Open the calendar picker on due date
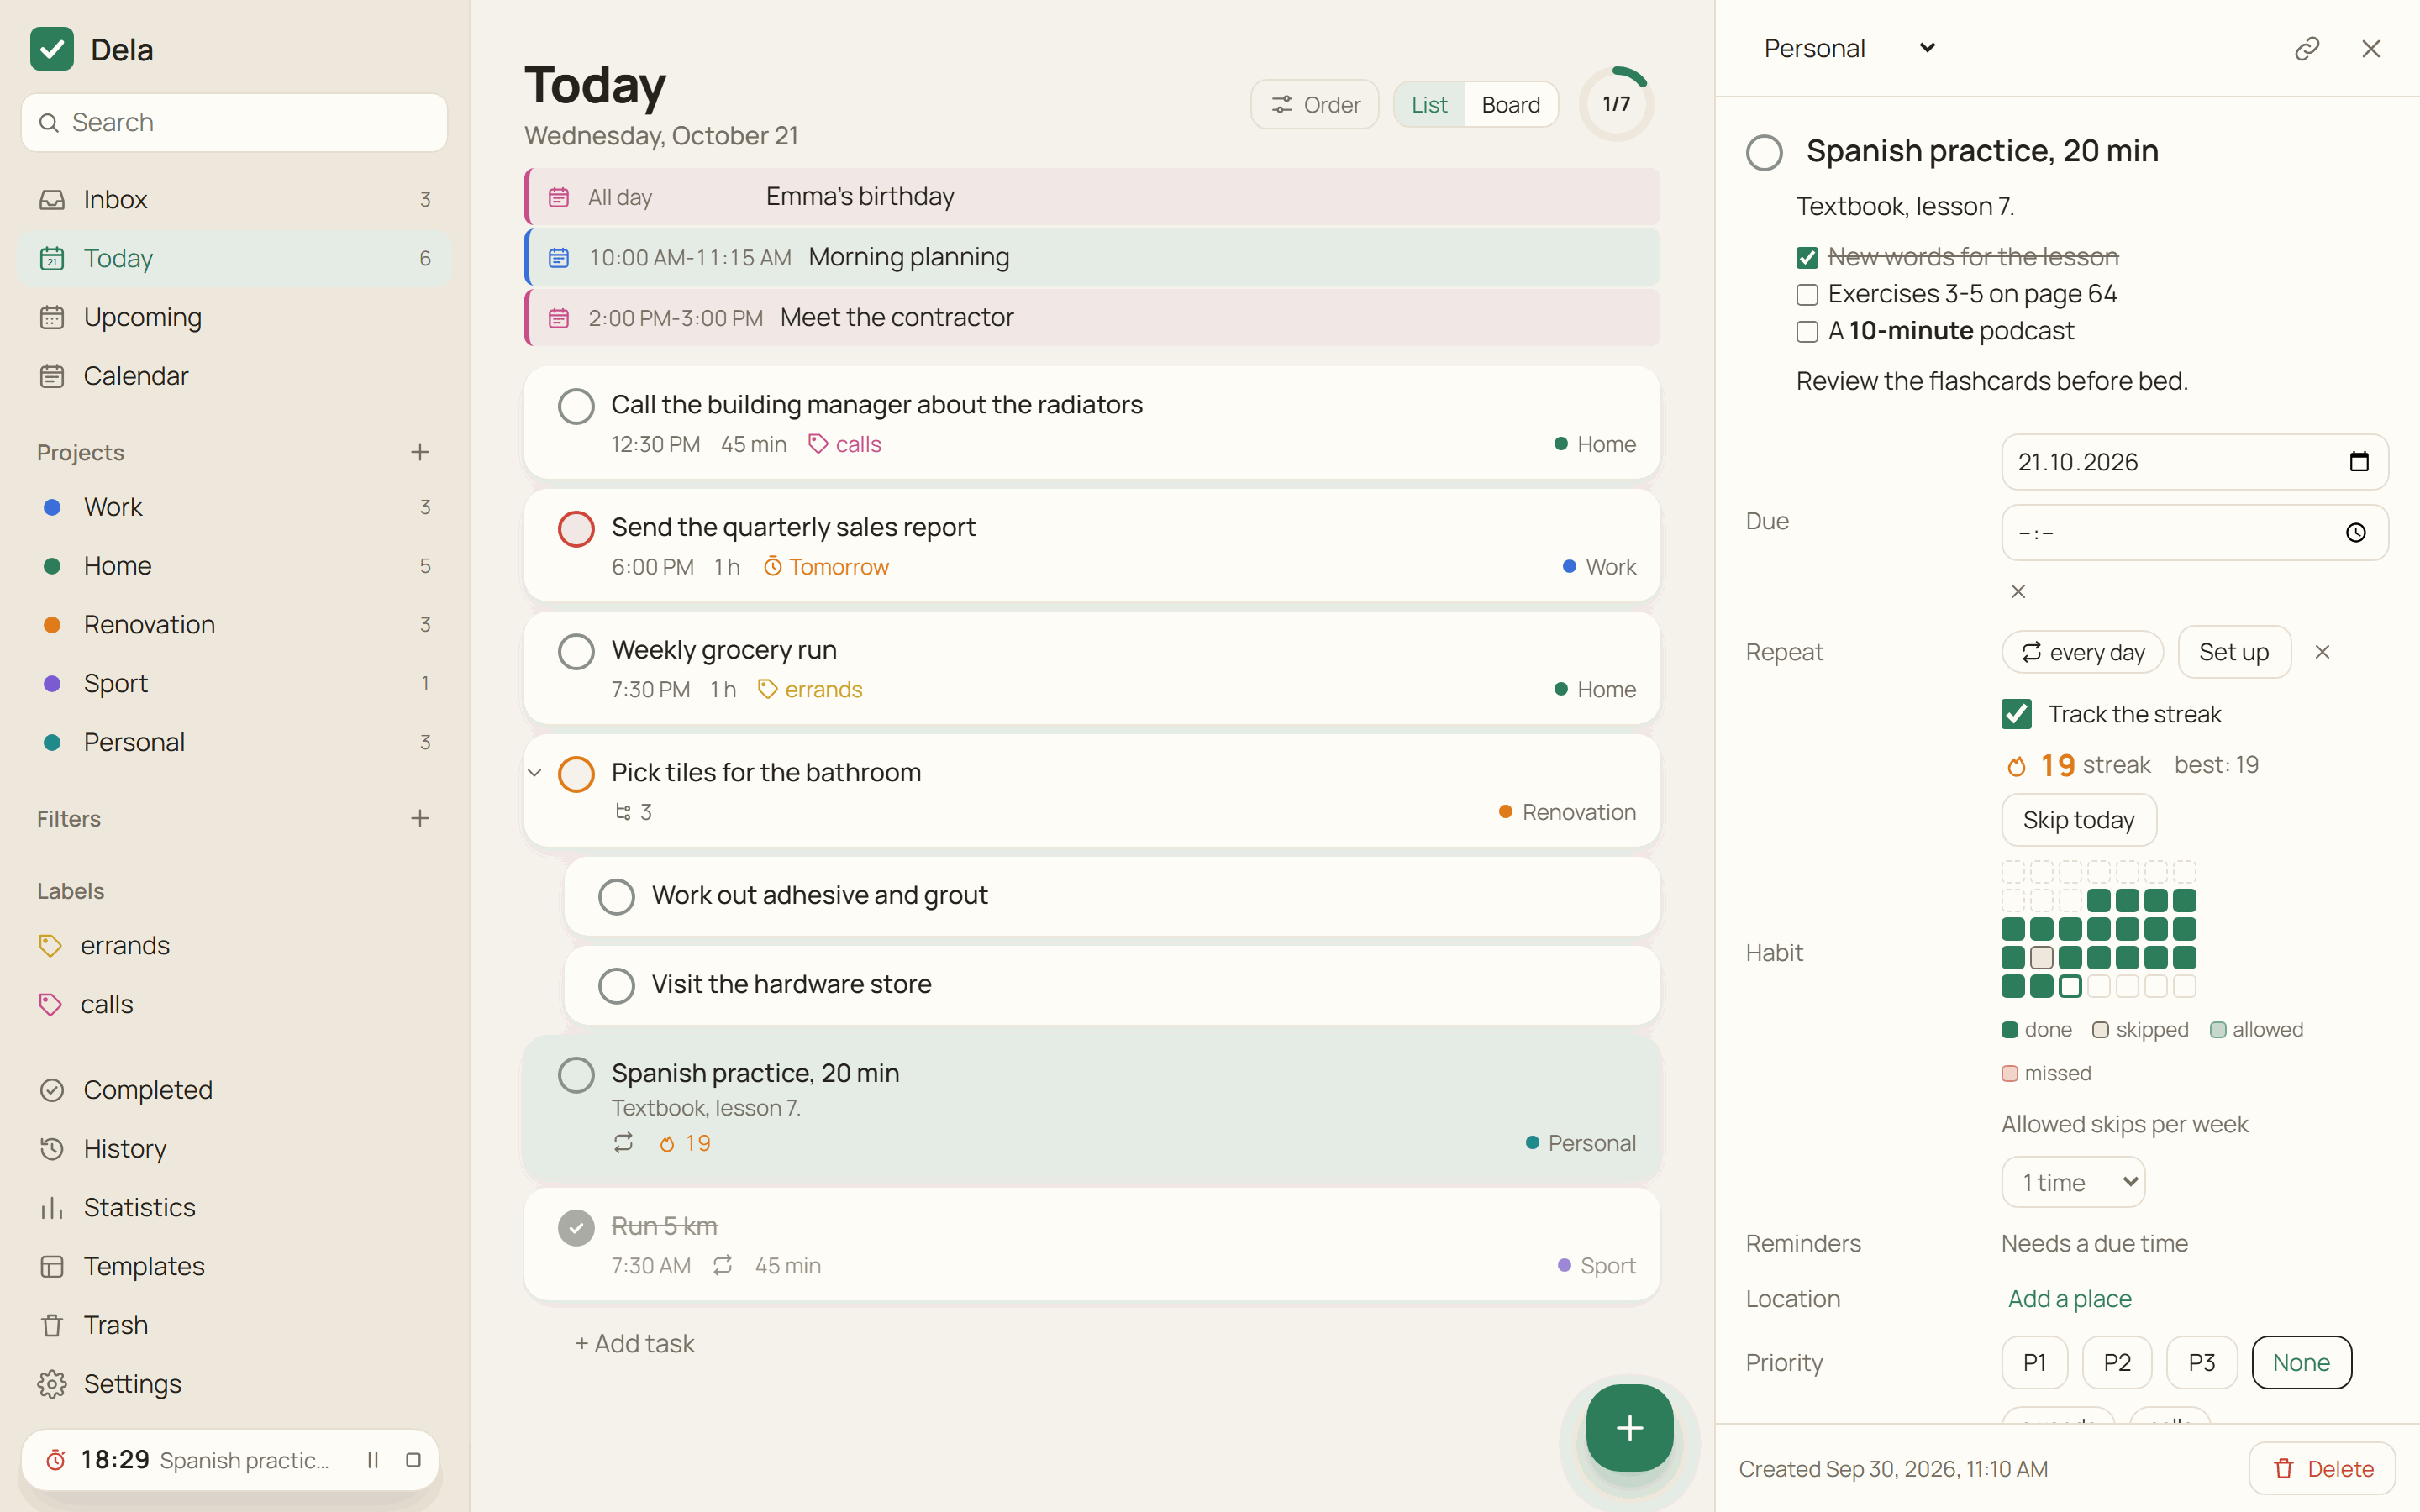 2359,462
